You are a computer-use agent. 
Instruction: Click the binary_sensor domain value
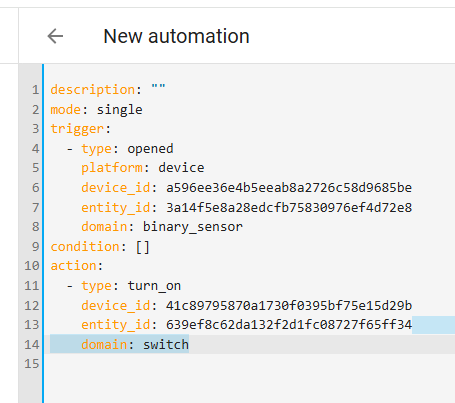pyautogui.click(x=193, y=227)
